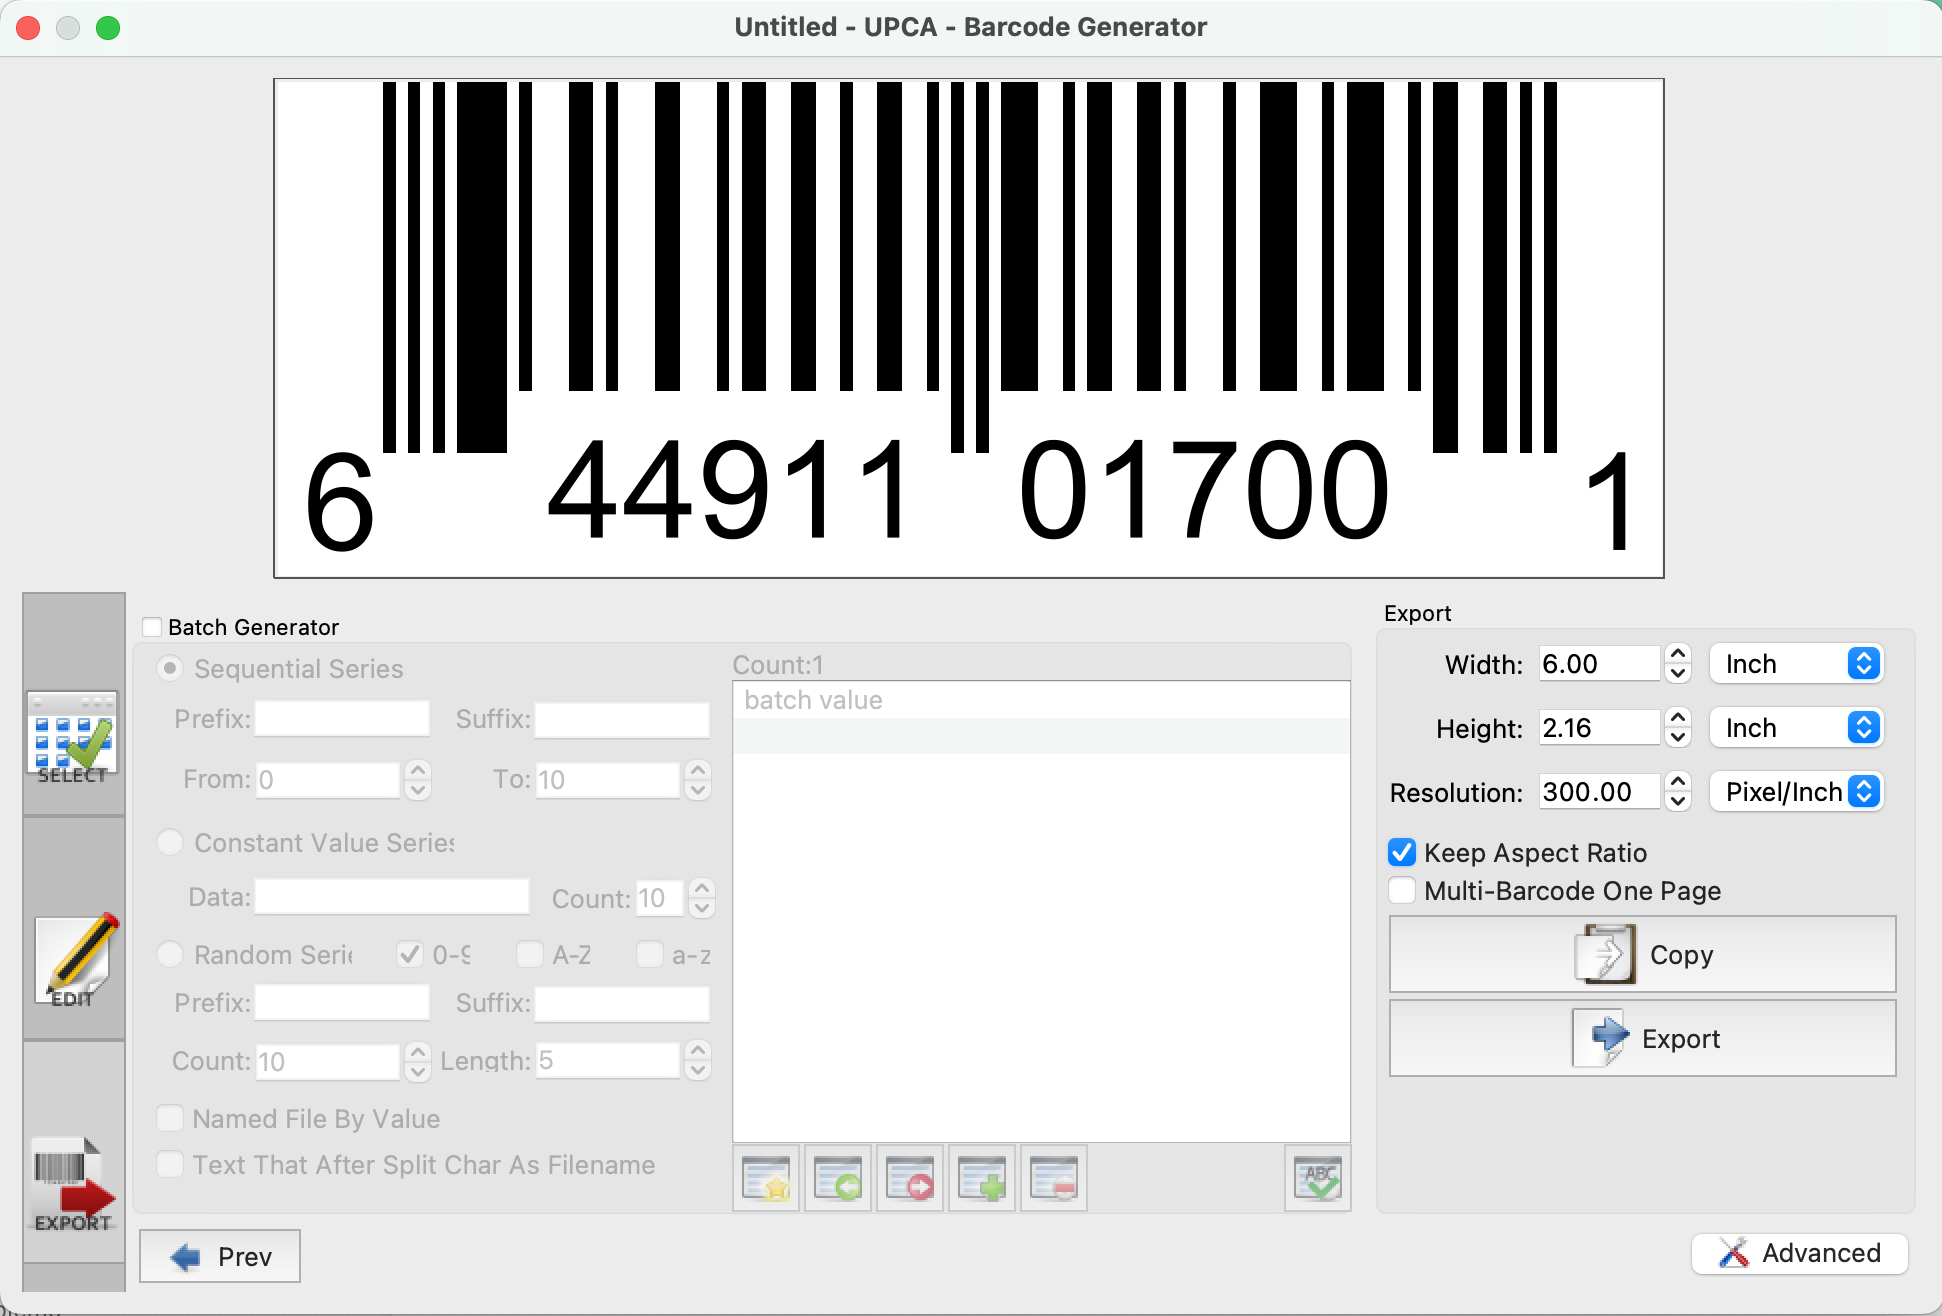Click the export list red arrow icon

click(910, 1178)
